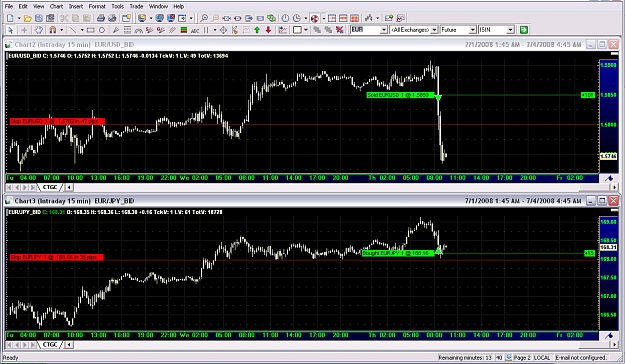Click the parallel channel lines tool
625x364 pixels.
[173, 30]
